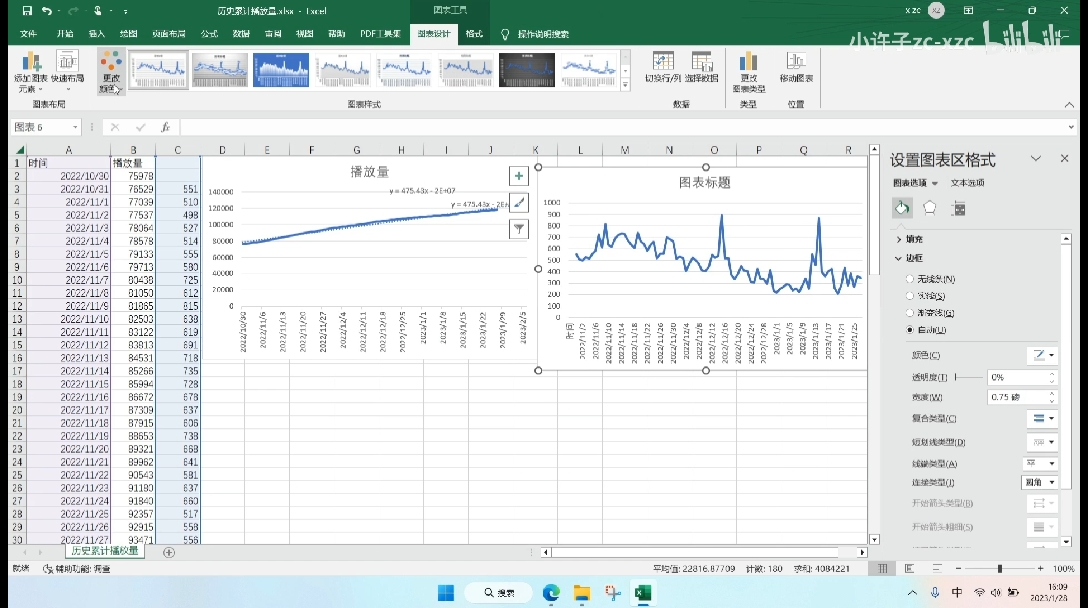Click the insert function fx icon

(165, 127)
